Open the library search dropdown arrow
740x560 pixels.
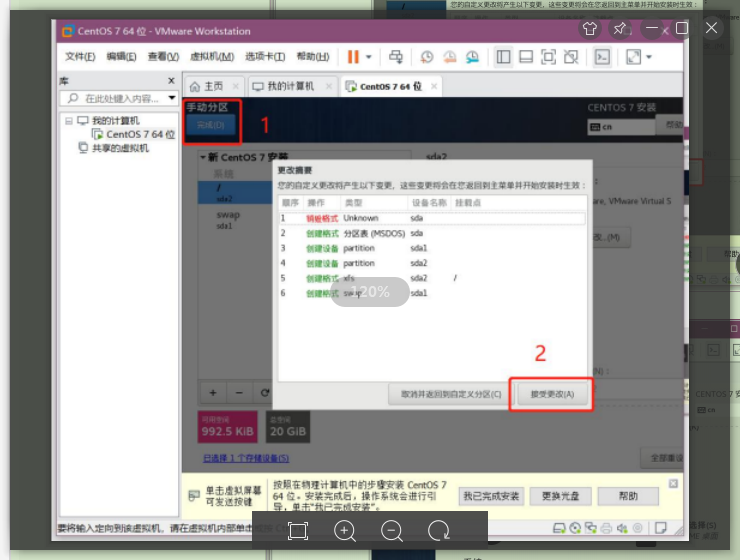tap(172, 98)
